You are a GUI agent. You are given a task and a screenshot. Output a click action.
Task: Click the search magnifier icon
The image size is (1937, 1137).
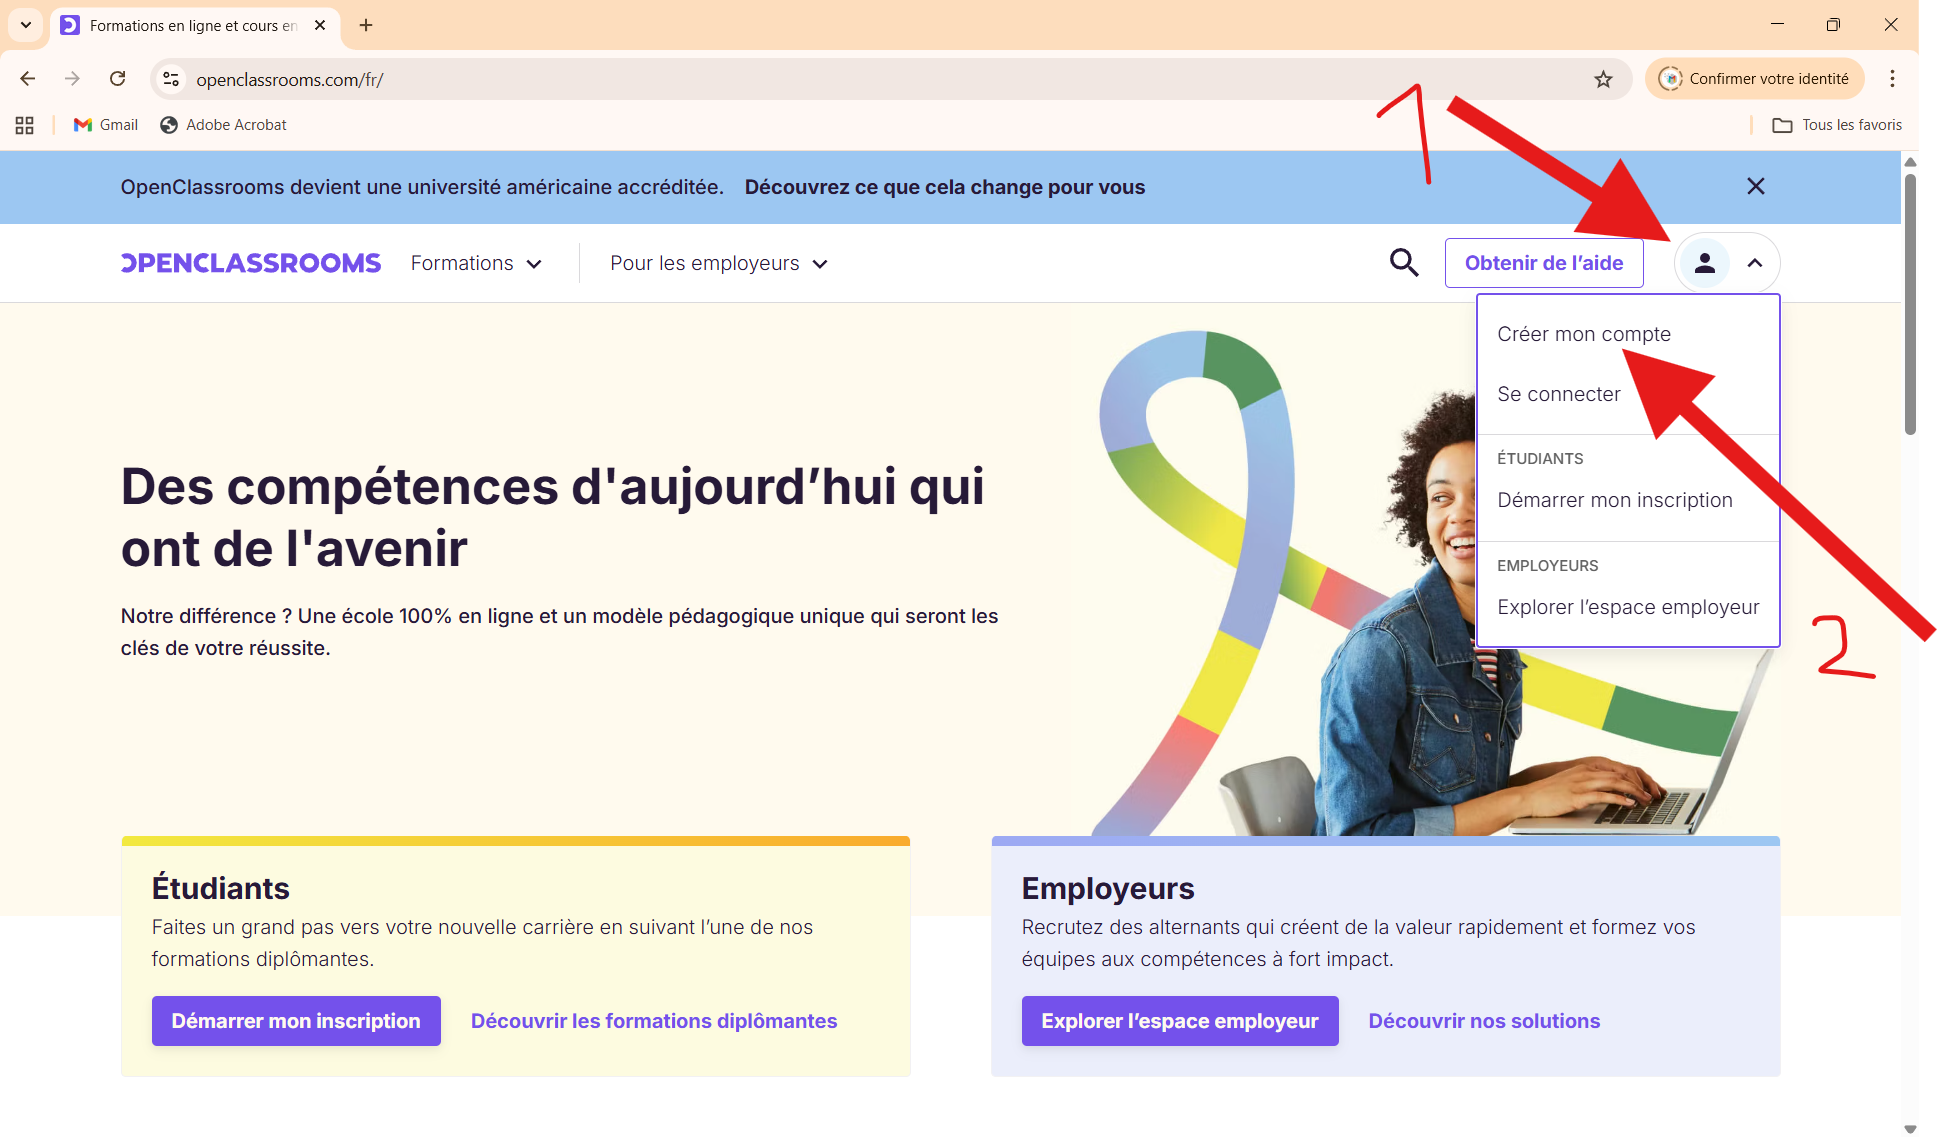[x=1404, y=263]
